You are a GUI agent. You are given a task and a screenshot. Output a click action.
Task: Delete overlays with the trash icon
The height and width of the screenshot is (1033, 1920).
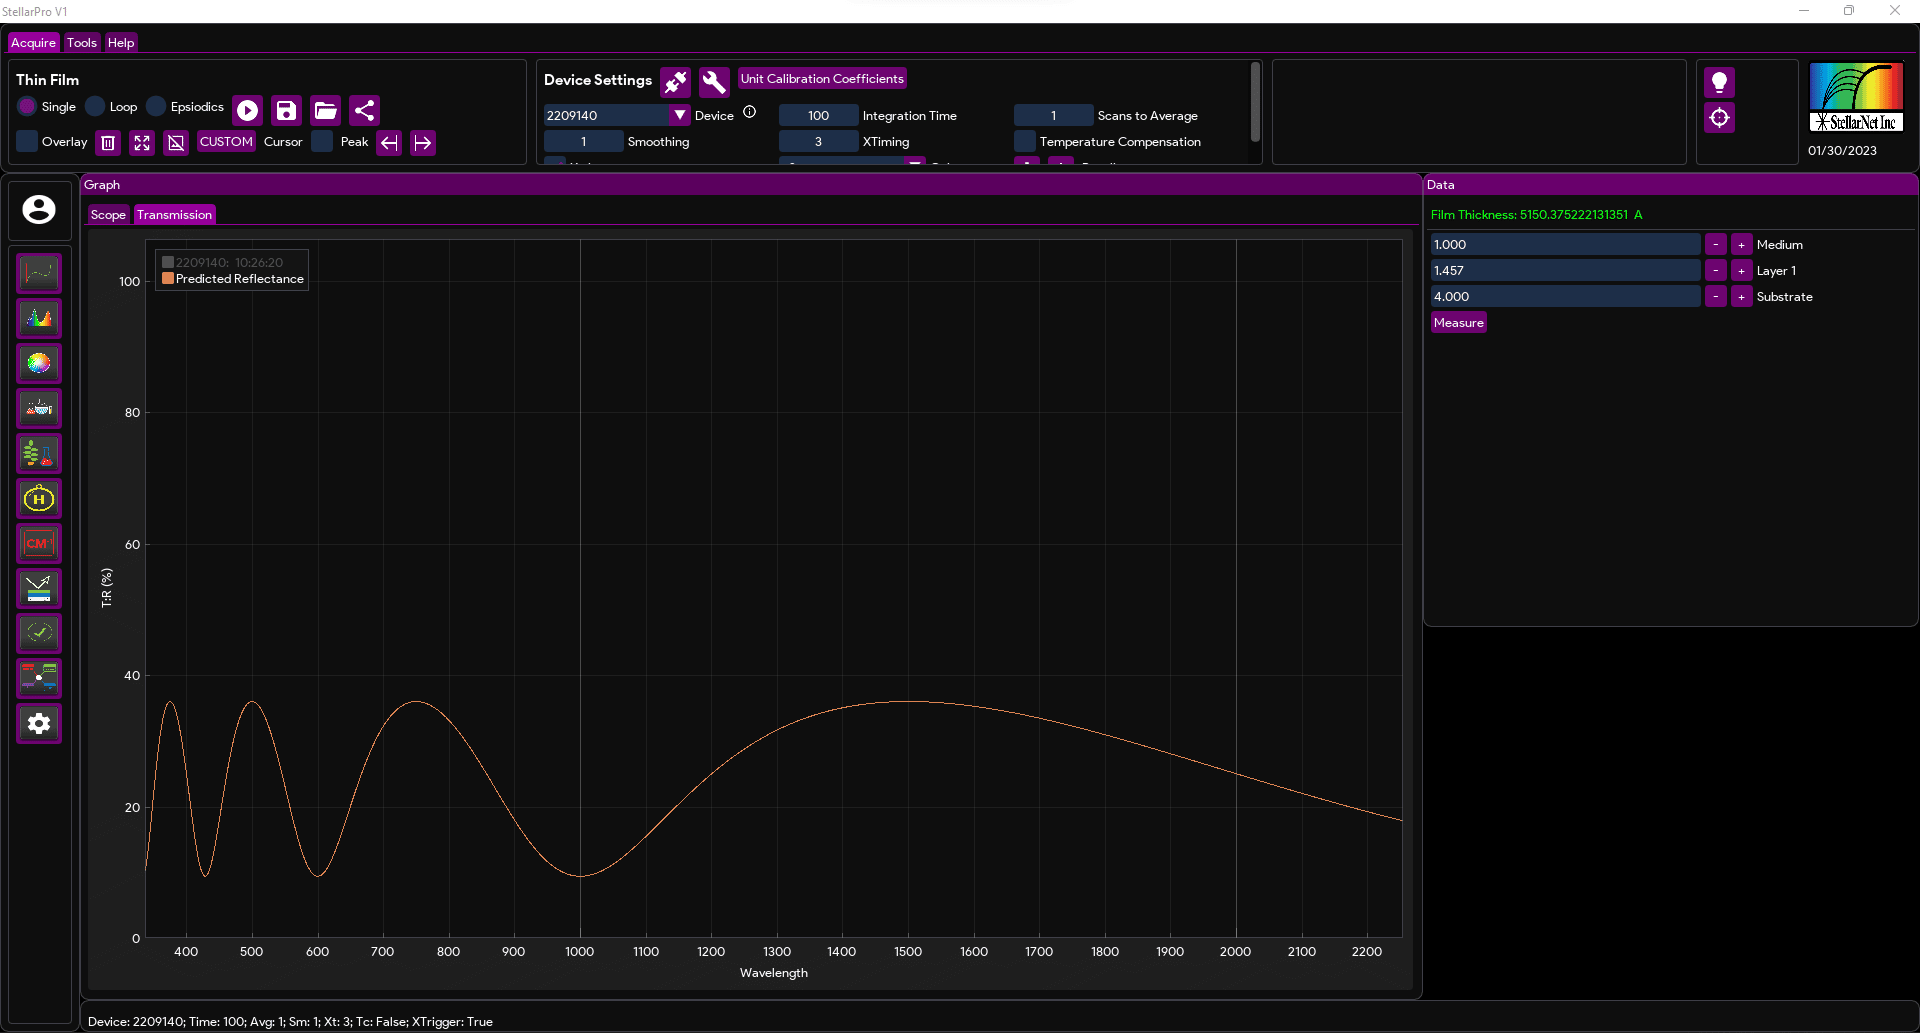pos(108,143)
